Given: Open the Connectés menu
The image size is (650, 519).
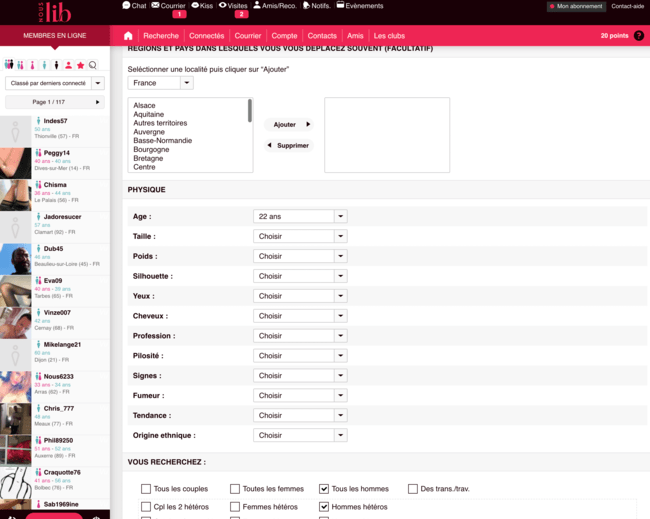Looking at the screenshot, I should [206, 36].
